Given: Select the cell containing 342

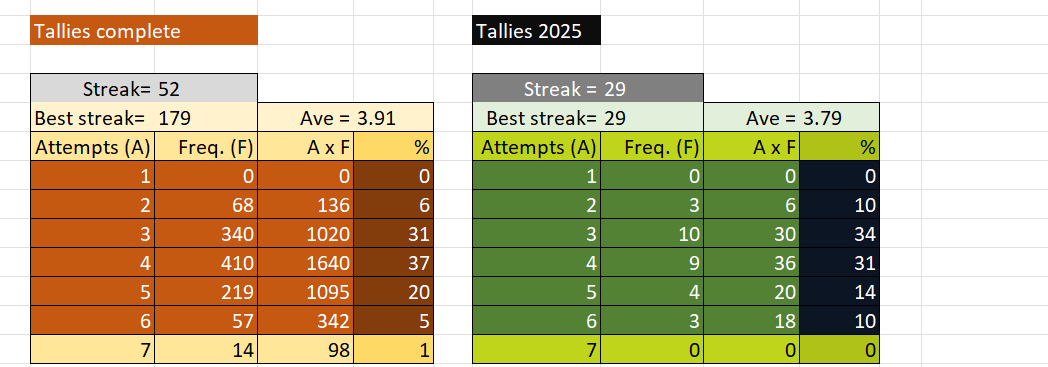Looking at the screenshot, I should [x=305, y=321].
